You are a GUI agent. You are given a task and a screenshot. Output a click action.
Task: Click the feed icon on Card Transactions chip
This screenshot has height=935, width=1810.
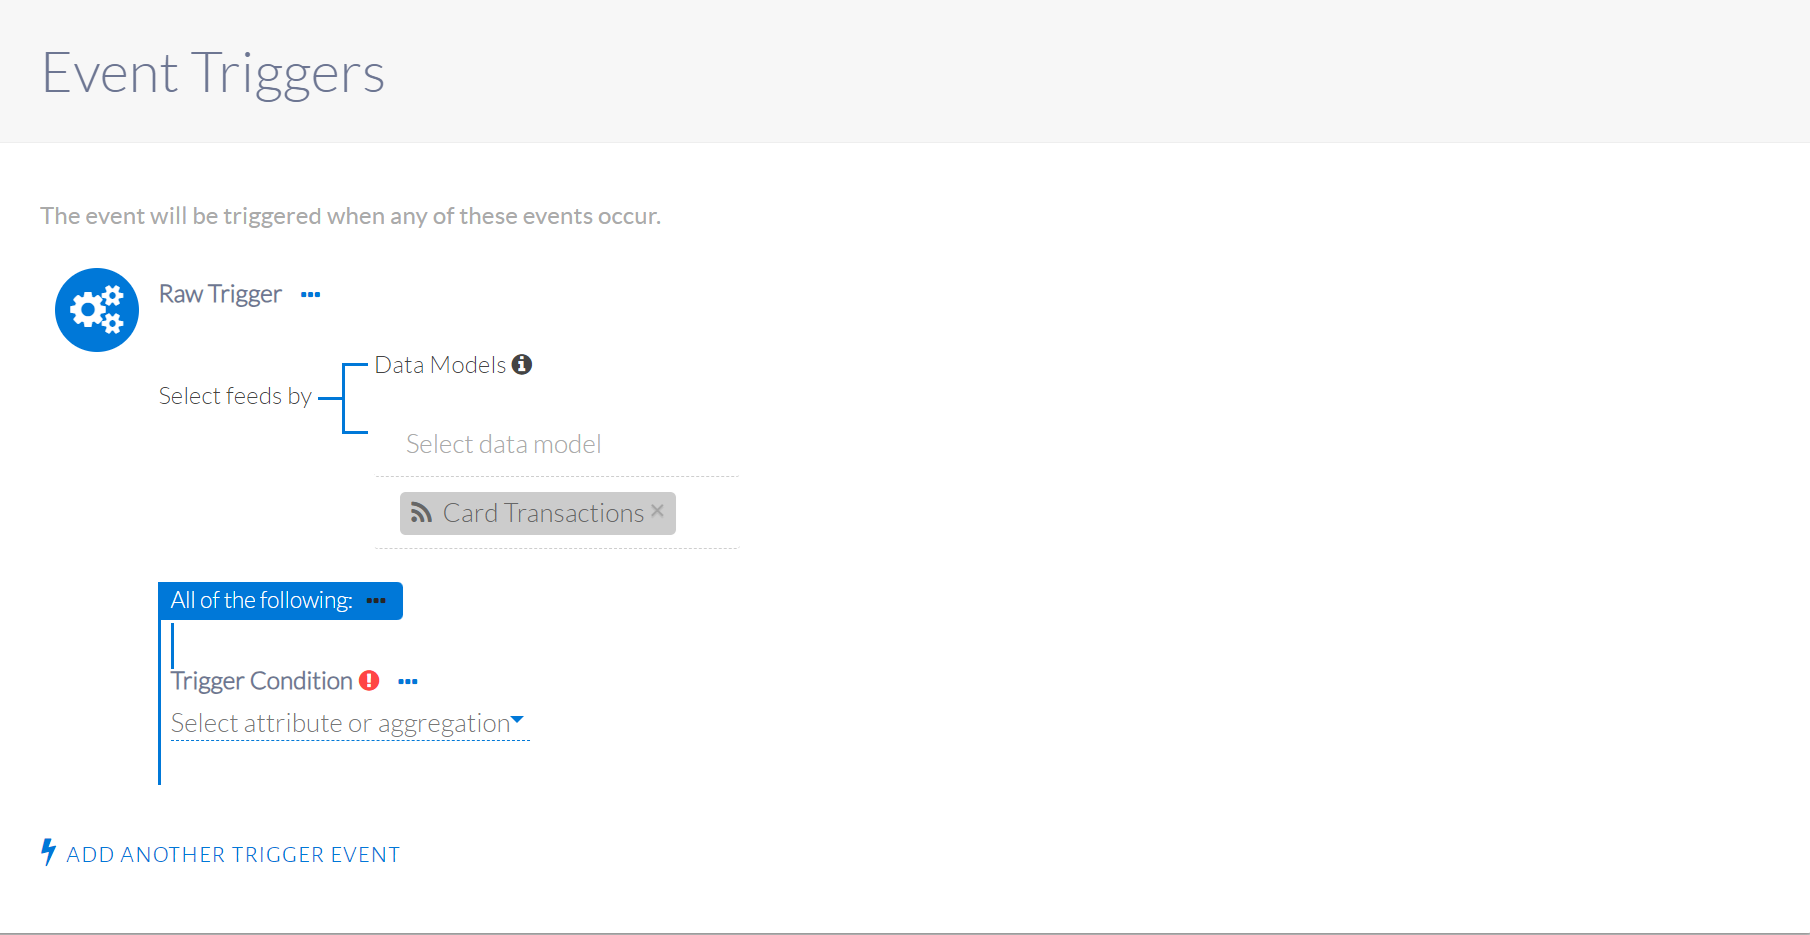421,514
